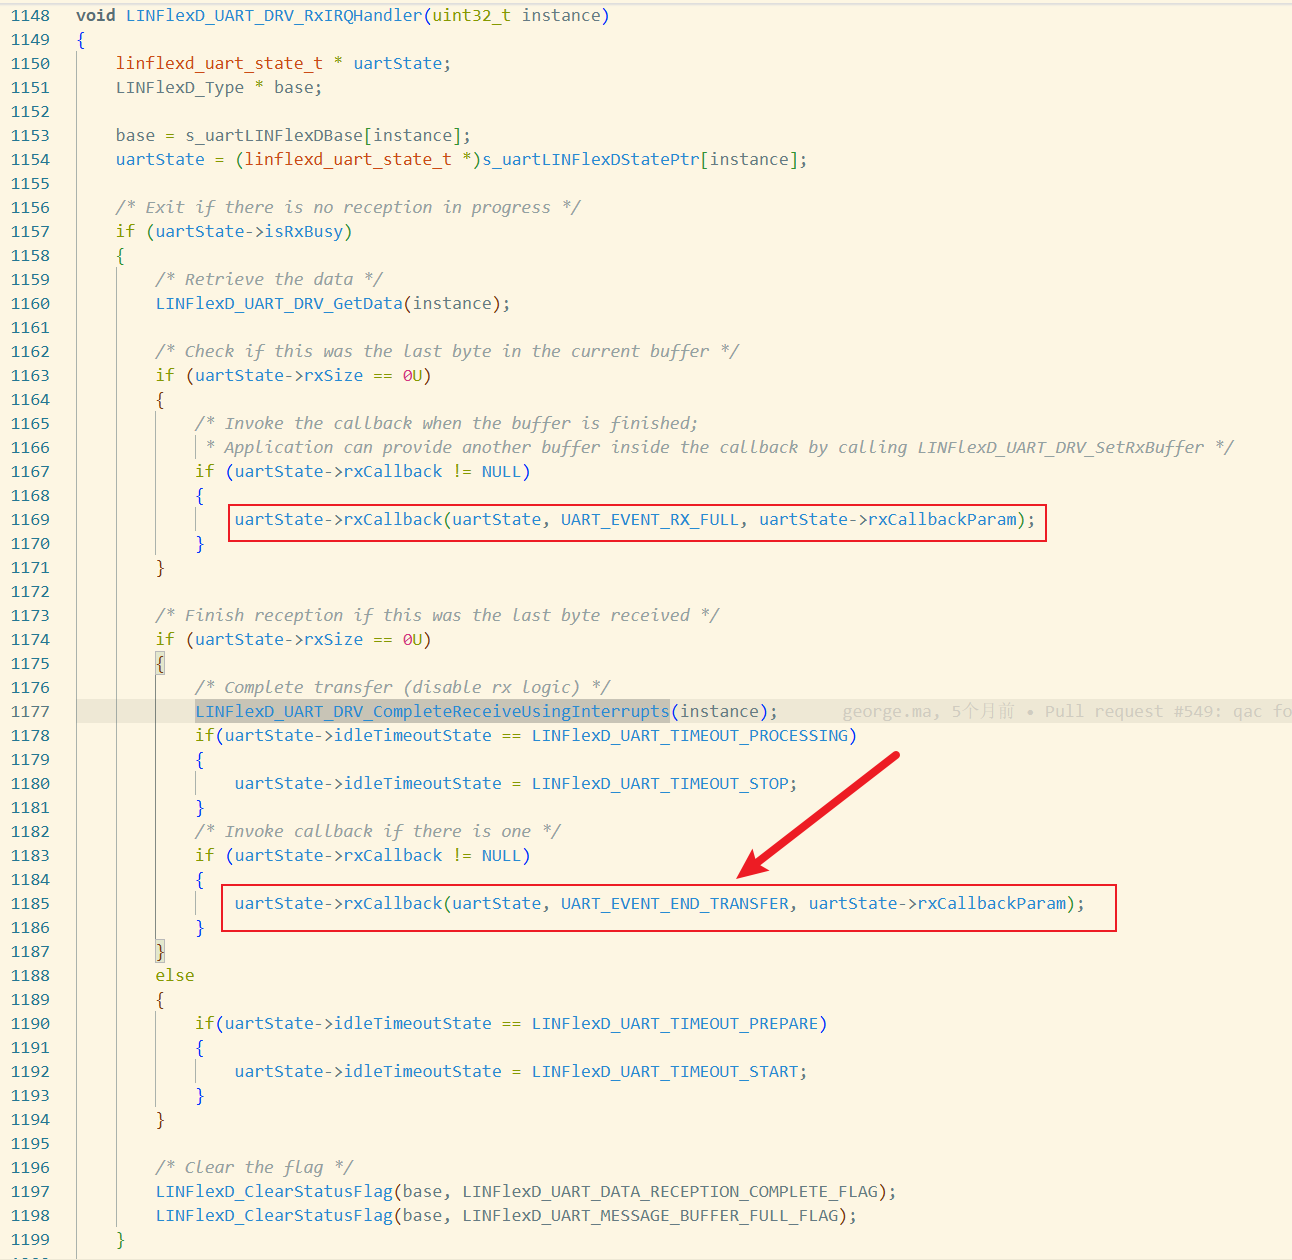Click the highlighted closing brace on line 1187
This screenshot has width=1292, height=1260.
pyautogui.click(x=160, y=951)
